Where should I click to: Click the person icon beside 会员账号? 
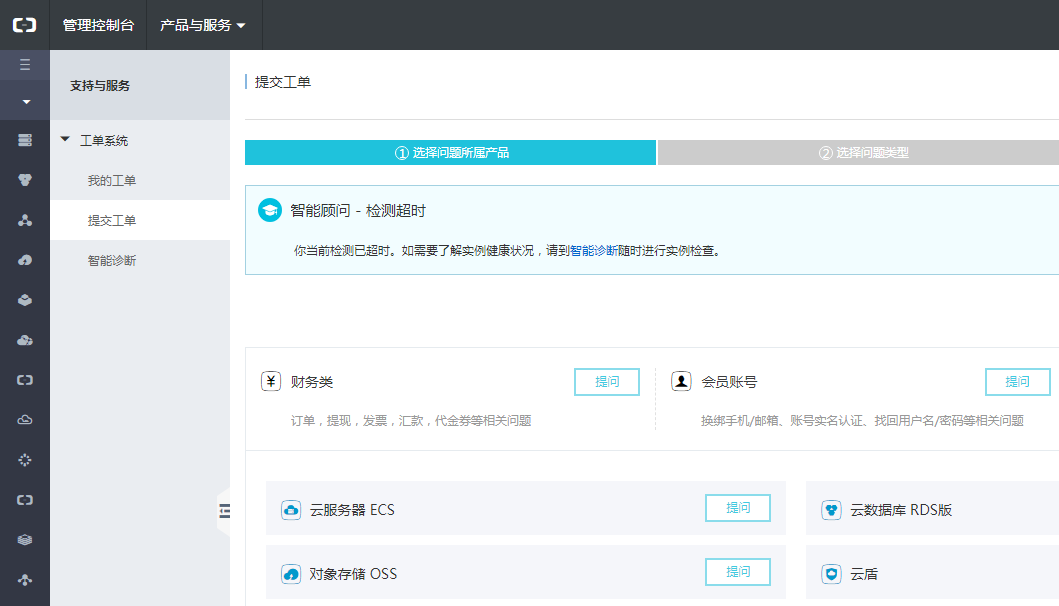point(681,382)
